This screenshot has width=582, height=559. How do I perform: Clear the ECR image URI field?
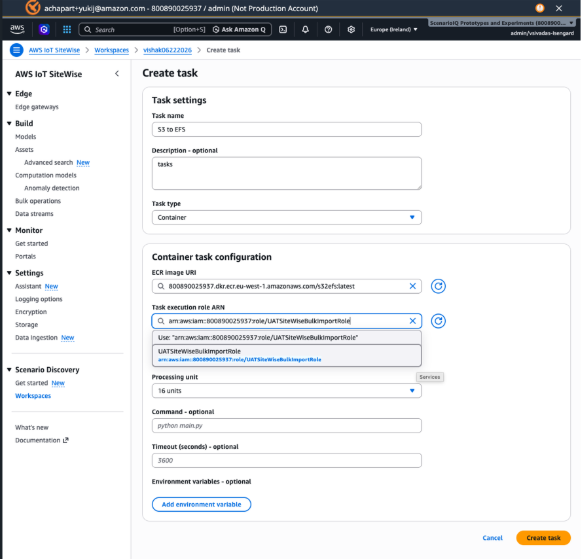(412, 286)
